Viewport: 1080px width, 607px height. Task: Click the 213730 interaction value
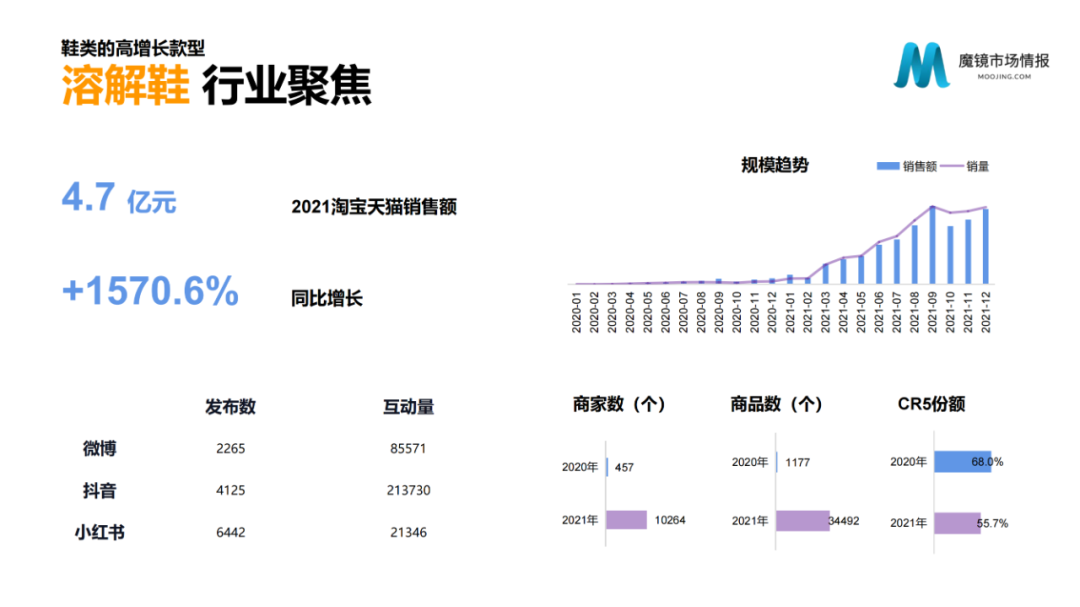point(408,491)
